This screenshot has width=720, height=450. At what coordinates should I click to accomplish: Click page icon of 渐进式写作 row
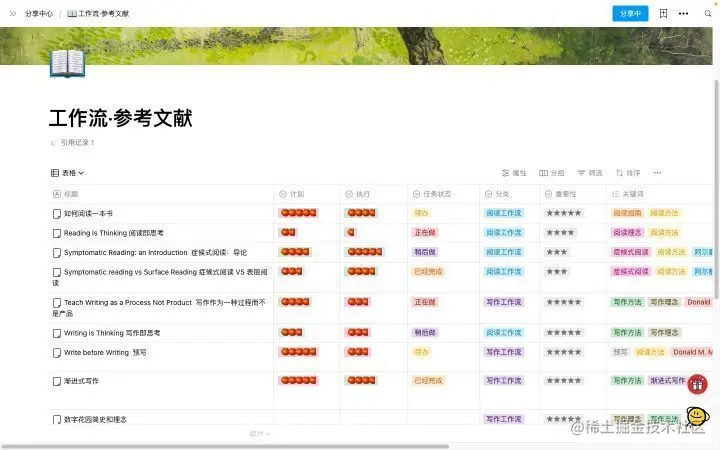pos(56,381)
